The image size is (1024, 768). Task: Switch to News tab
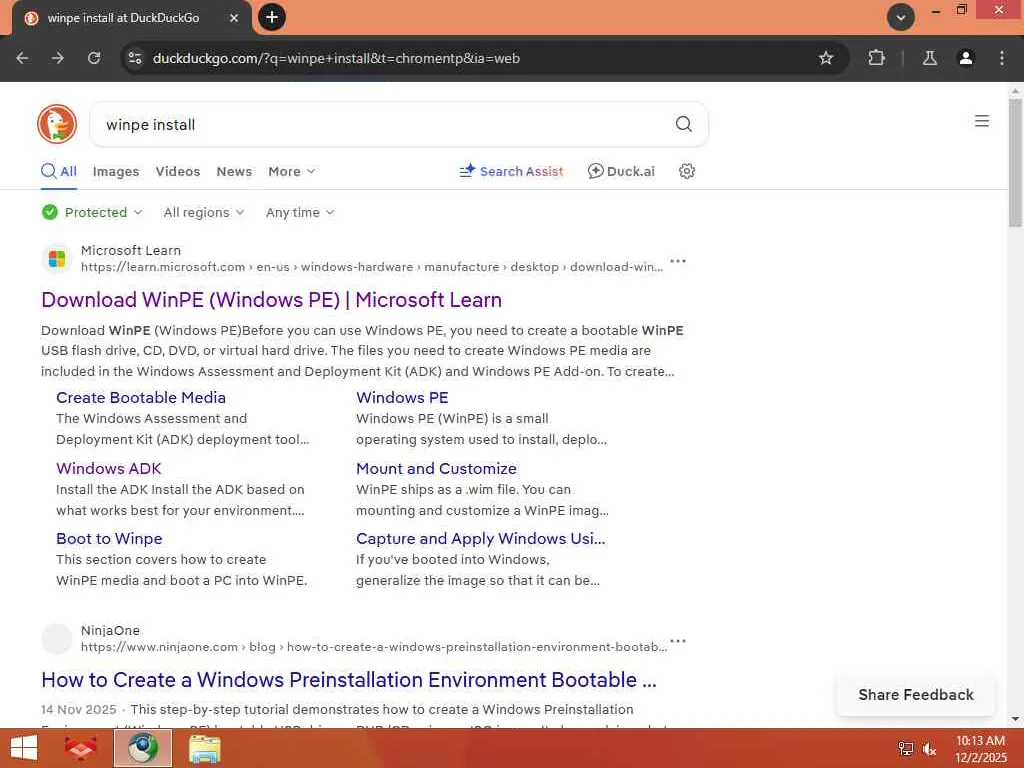pyautogui.click(x=234, y=171)
